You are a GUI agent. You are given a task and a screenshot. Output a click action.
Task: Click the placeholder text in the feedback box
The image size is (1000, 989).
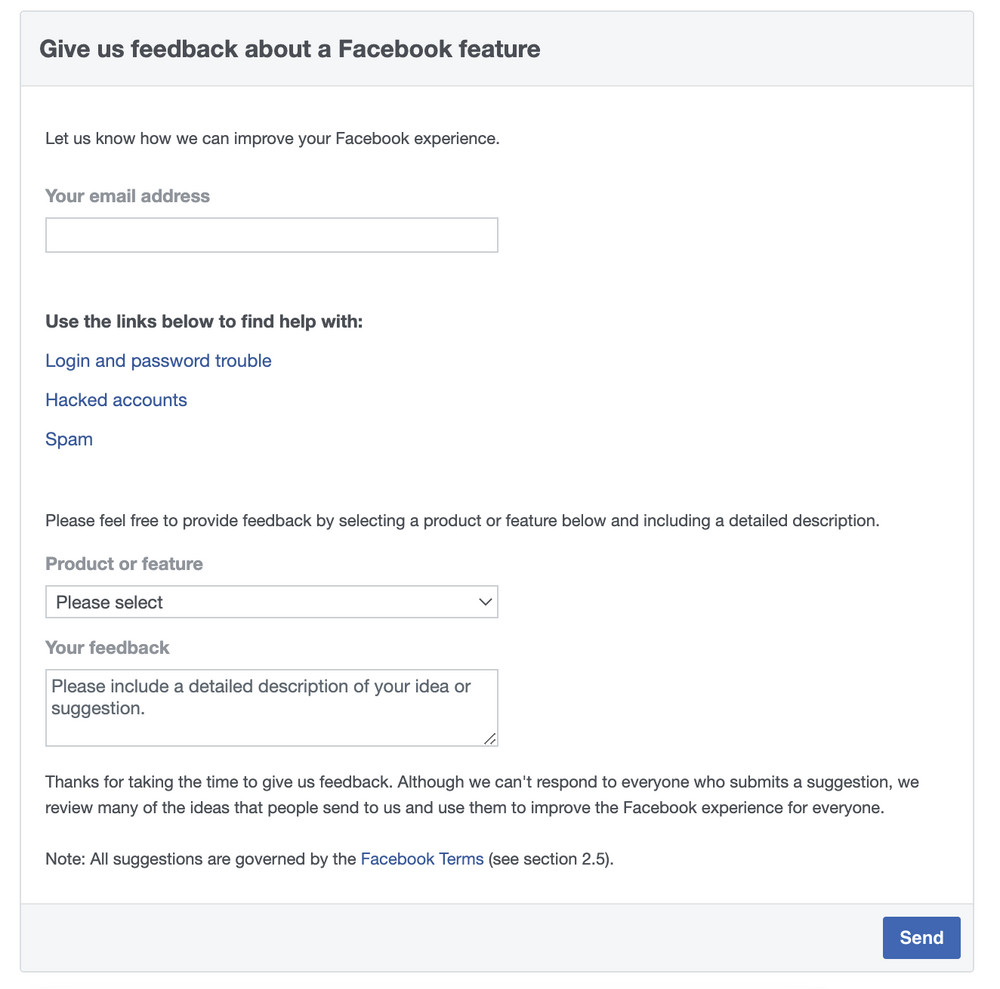[266, 697]
